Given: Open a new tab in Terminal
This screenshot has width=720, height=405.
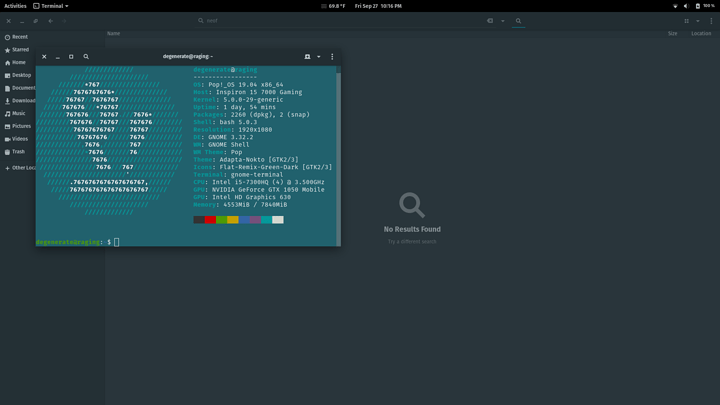Looking at the screenshot, I should [307, 56].
